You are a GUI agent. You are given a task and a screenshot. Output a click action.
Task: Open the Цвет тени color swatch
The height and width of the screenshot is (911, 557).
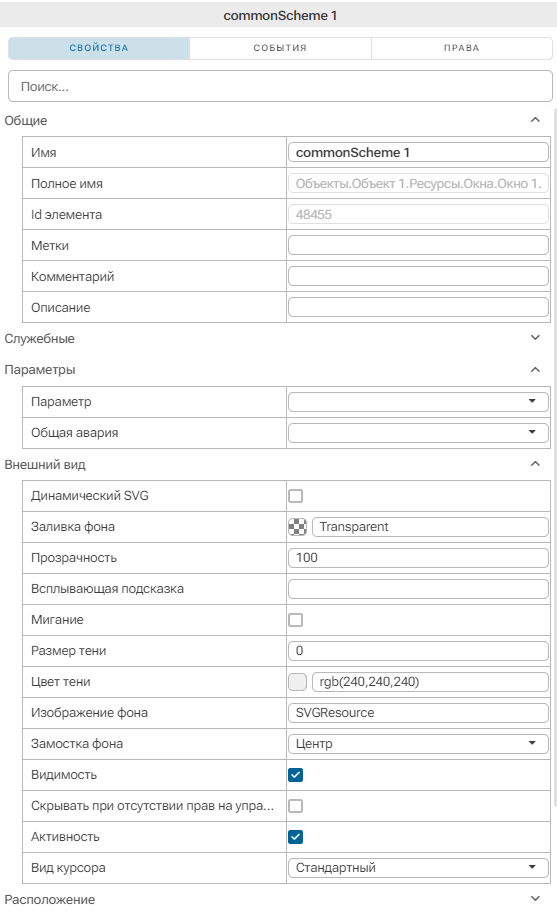tap(297, 682)
